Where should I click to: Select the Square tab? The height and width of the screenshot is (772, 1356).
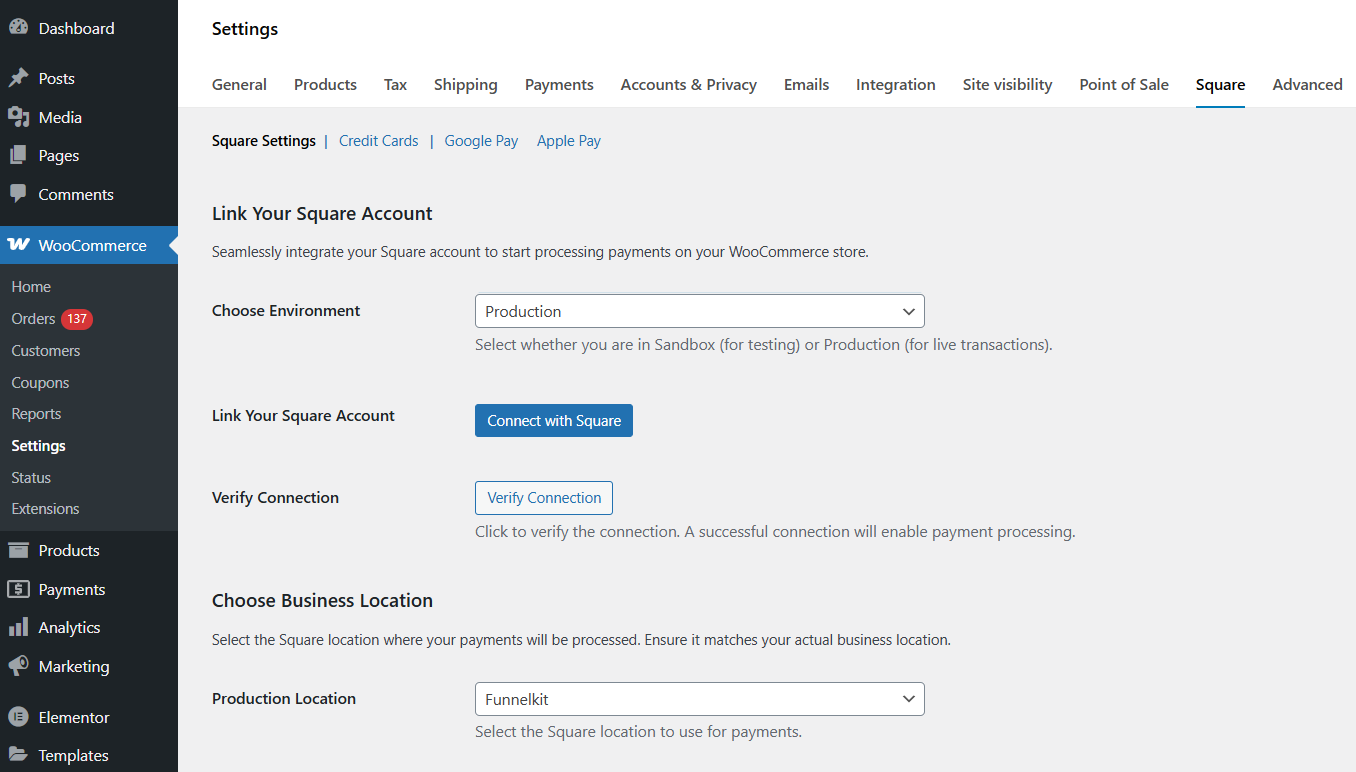1220,85
